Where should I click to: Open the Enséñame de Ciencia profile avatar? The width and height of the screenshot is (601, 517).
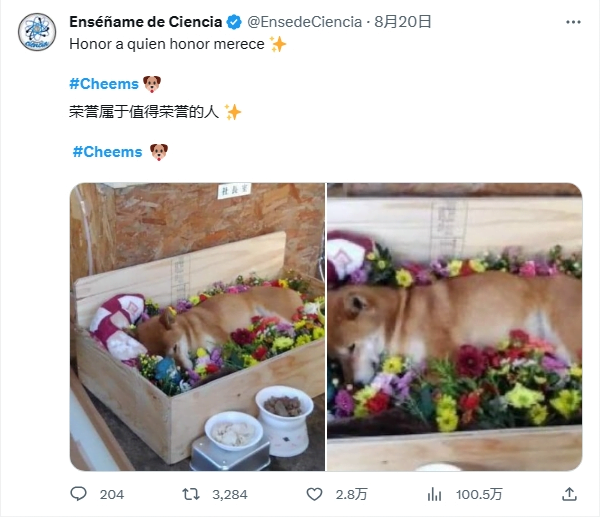click(x=37, y=32)
